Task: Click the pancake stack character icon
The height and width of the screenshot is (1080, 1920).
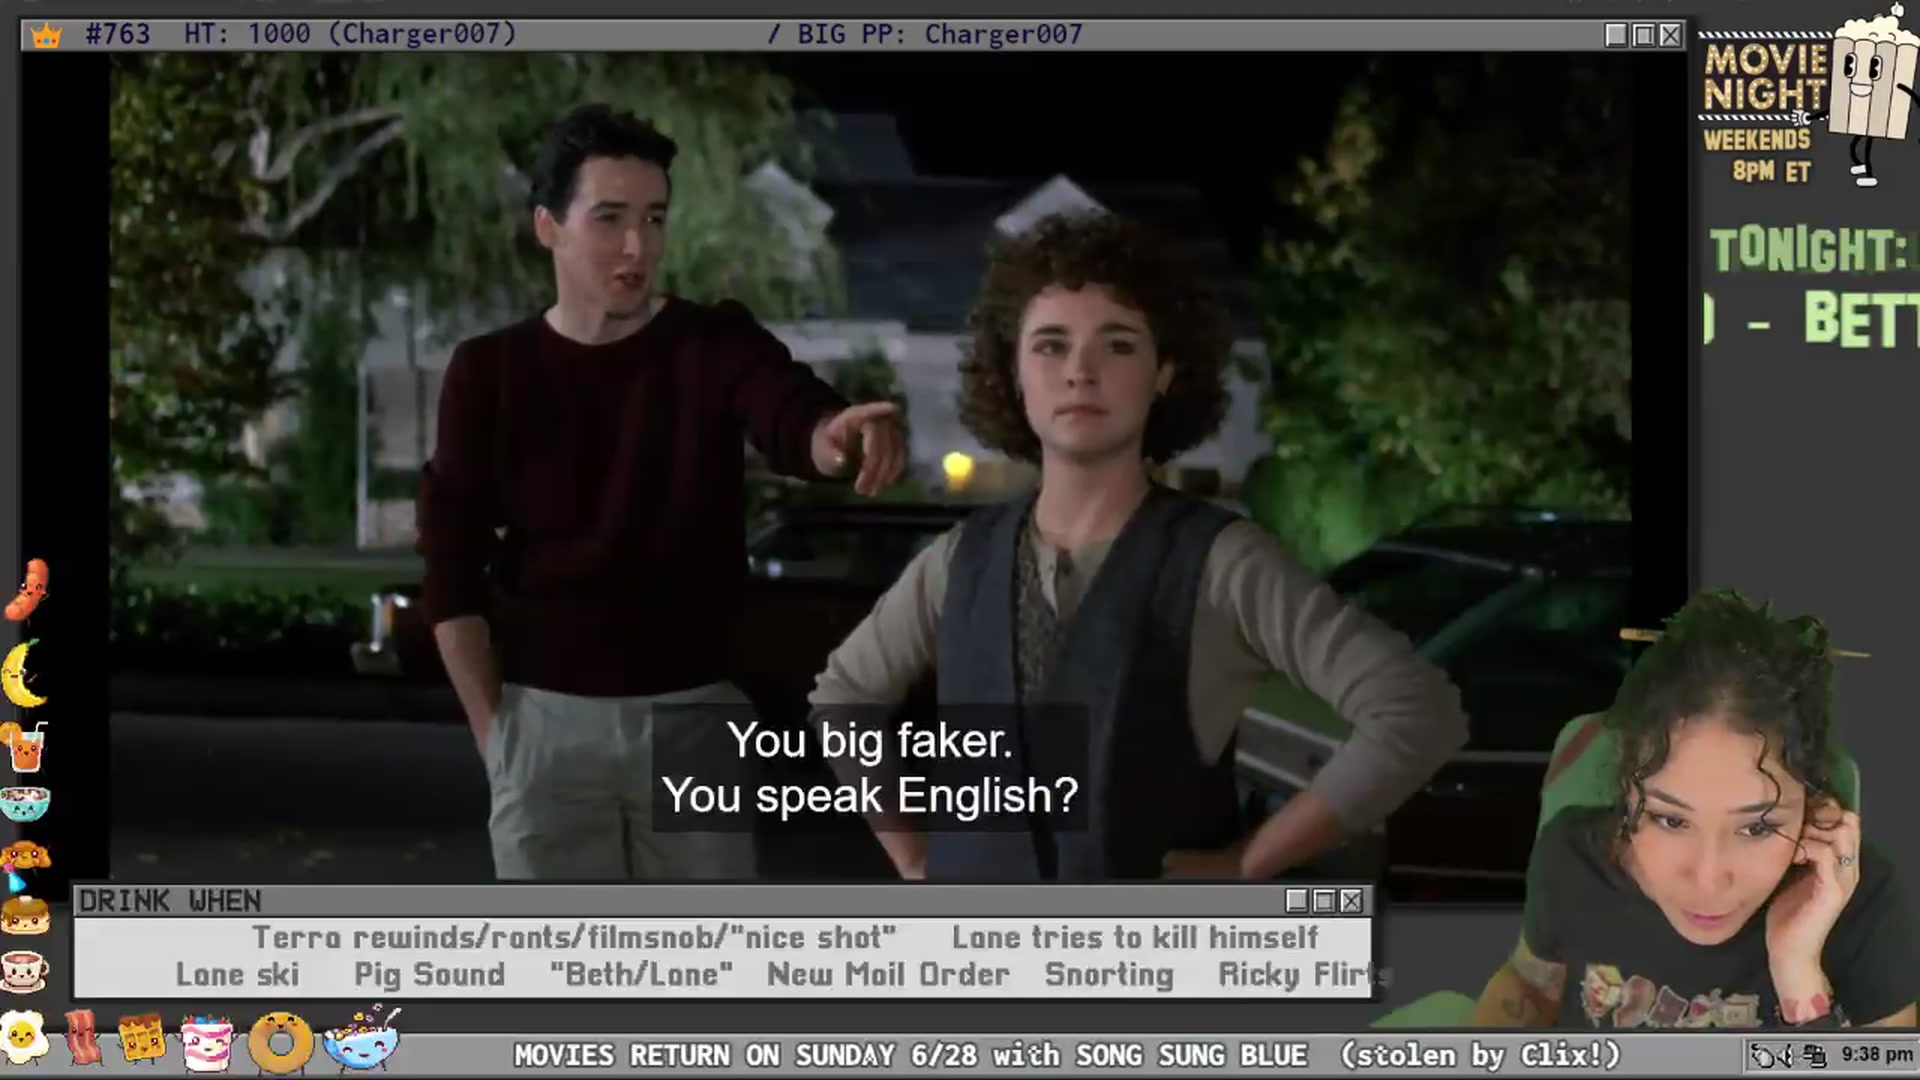Action: pos(25,914)
